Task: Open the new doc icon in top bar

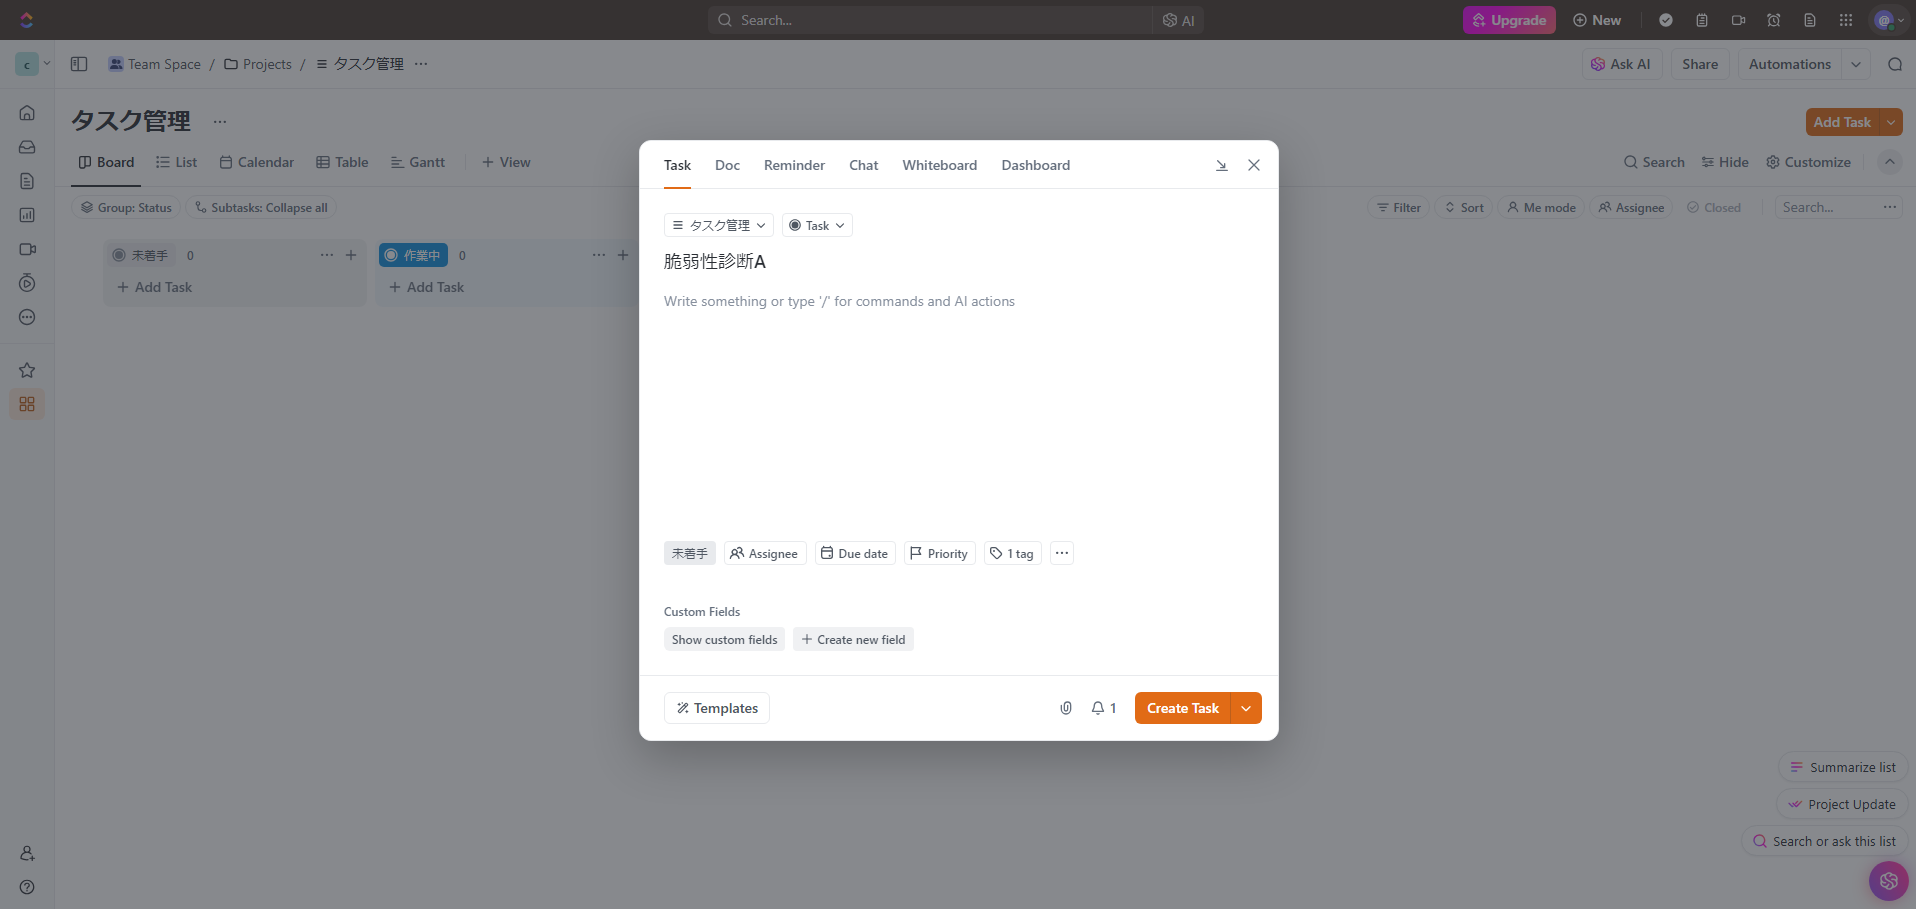Action: (x=1809, y=20)
